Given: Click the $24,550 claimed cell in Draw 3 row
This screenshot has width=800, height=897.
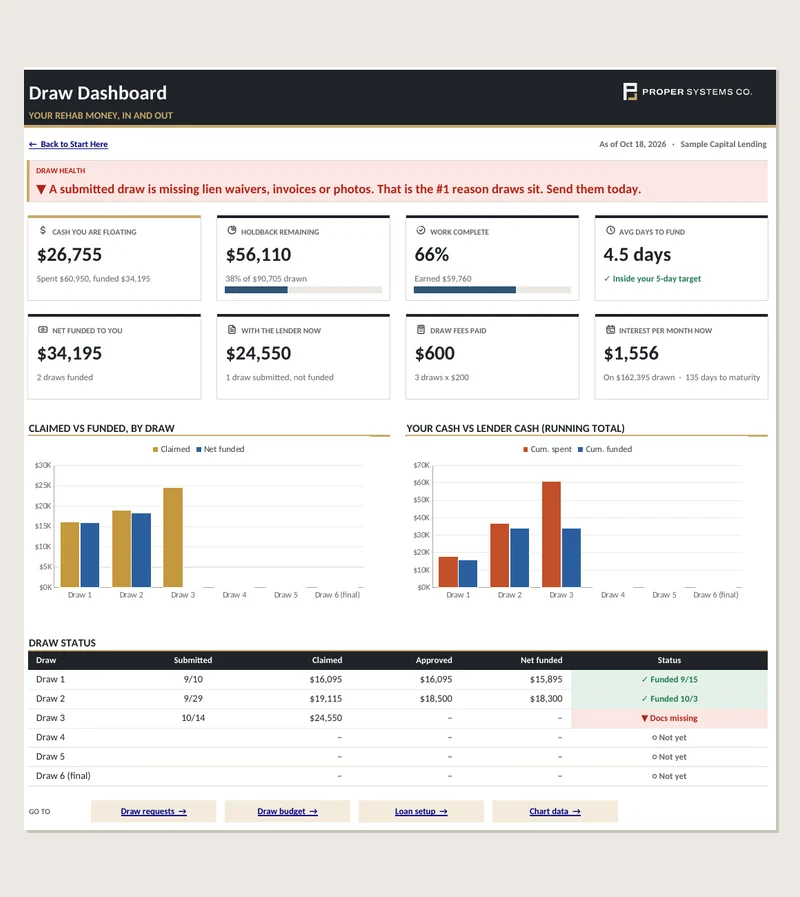Looking at the screenshot, I should point(326,718).
